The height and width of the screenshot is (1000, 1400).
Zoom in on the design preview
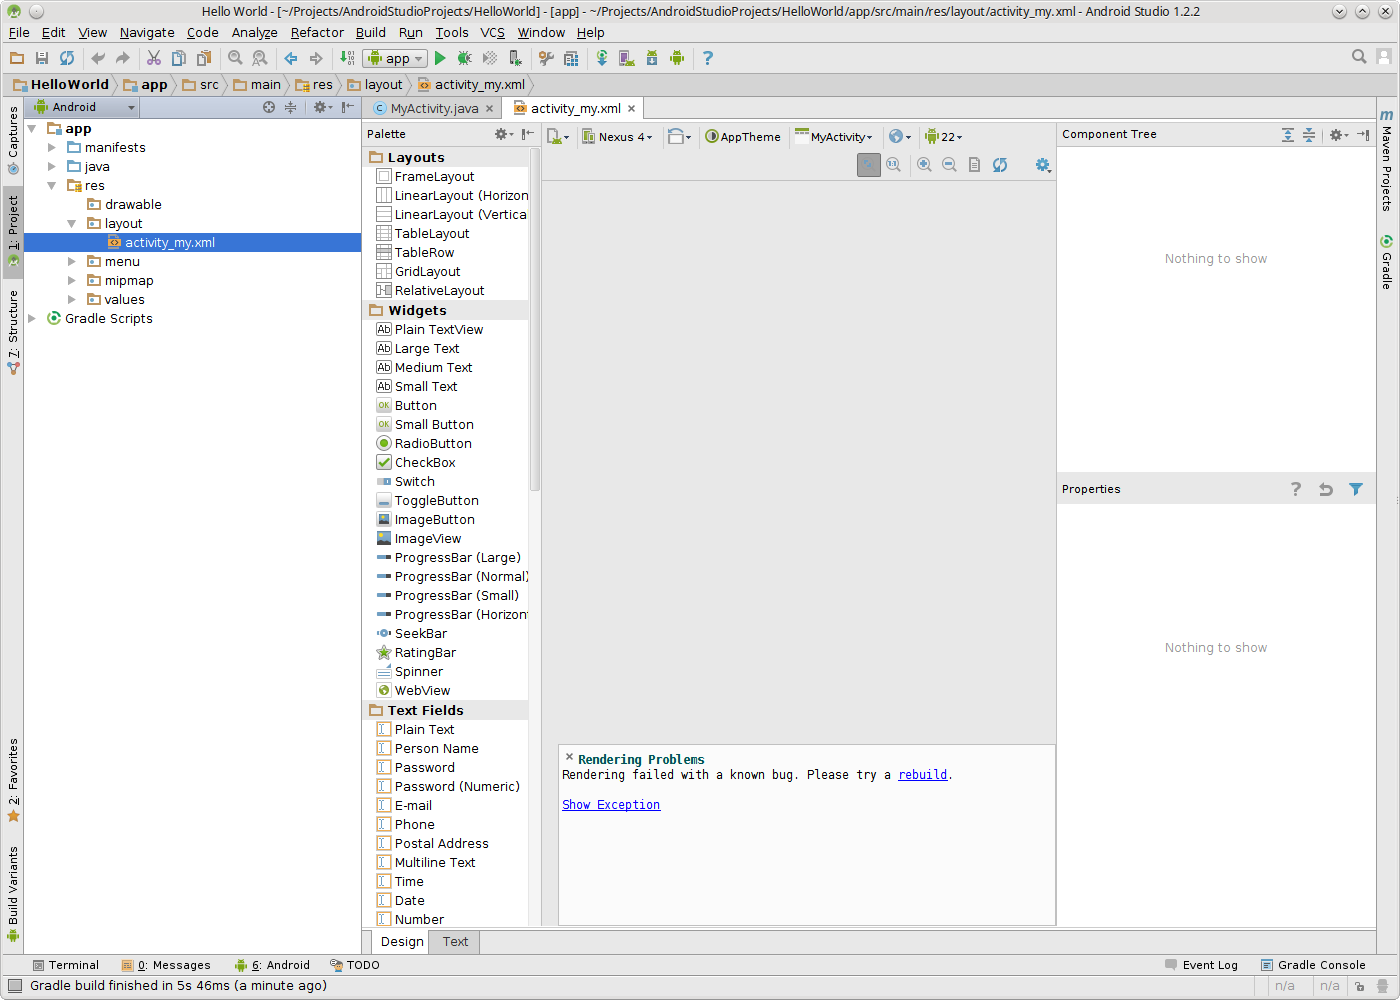point(924,165)
